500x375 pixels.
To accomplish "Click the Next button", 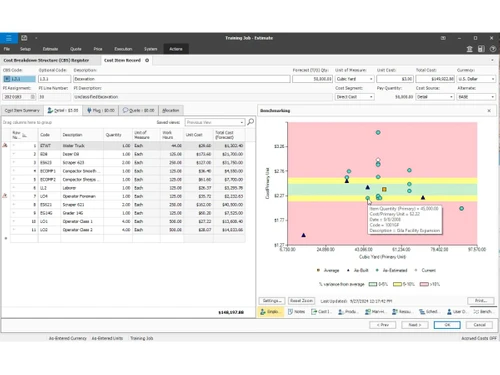I will pos(415,325).
